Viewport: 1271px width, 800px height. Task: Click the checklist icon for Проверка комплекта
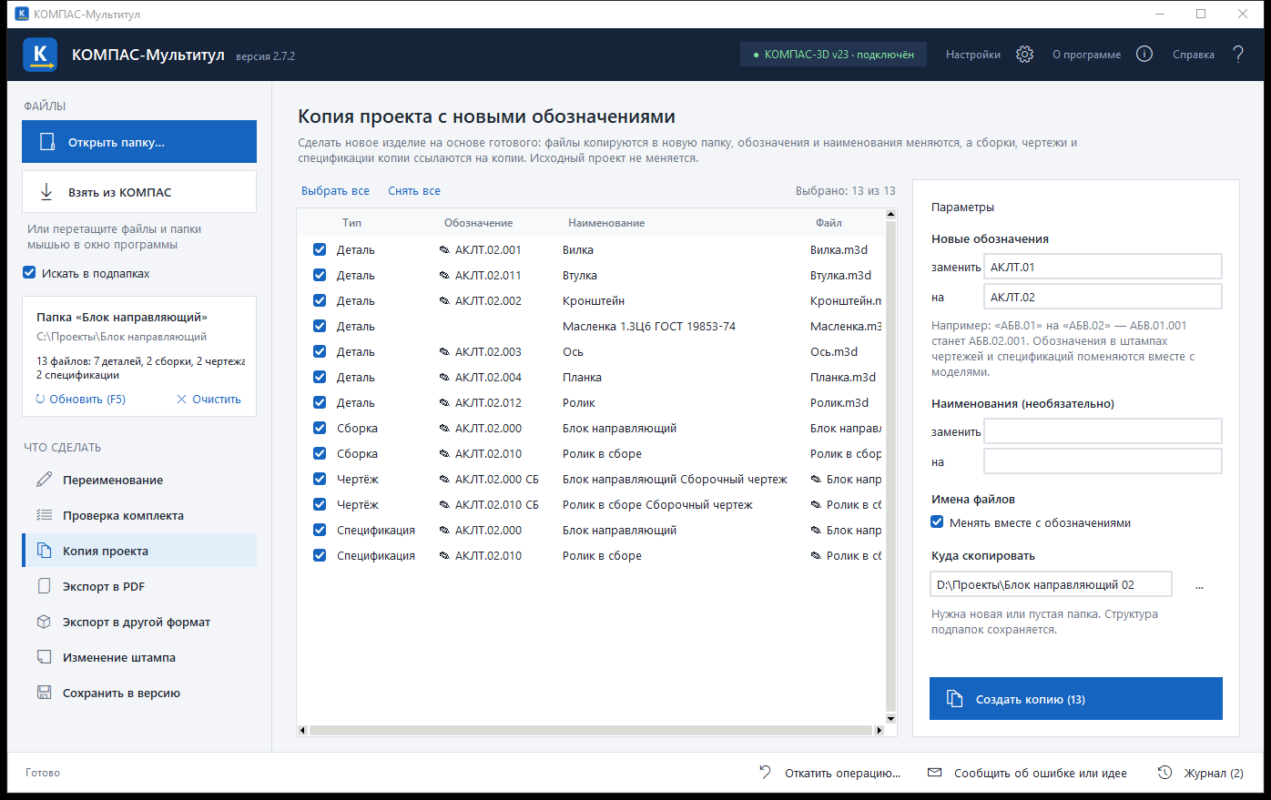pos(44,515)
